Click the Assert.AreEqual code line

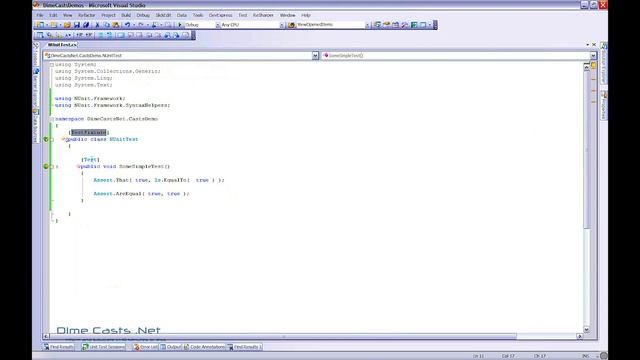pyautogui.click(x=141, y=193)
